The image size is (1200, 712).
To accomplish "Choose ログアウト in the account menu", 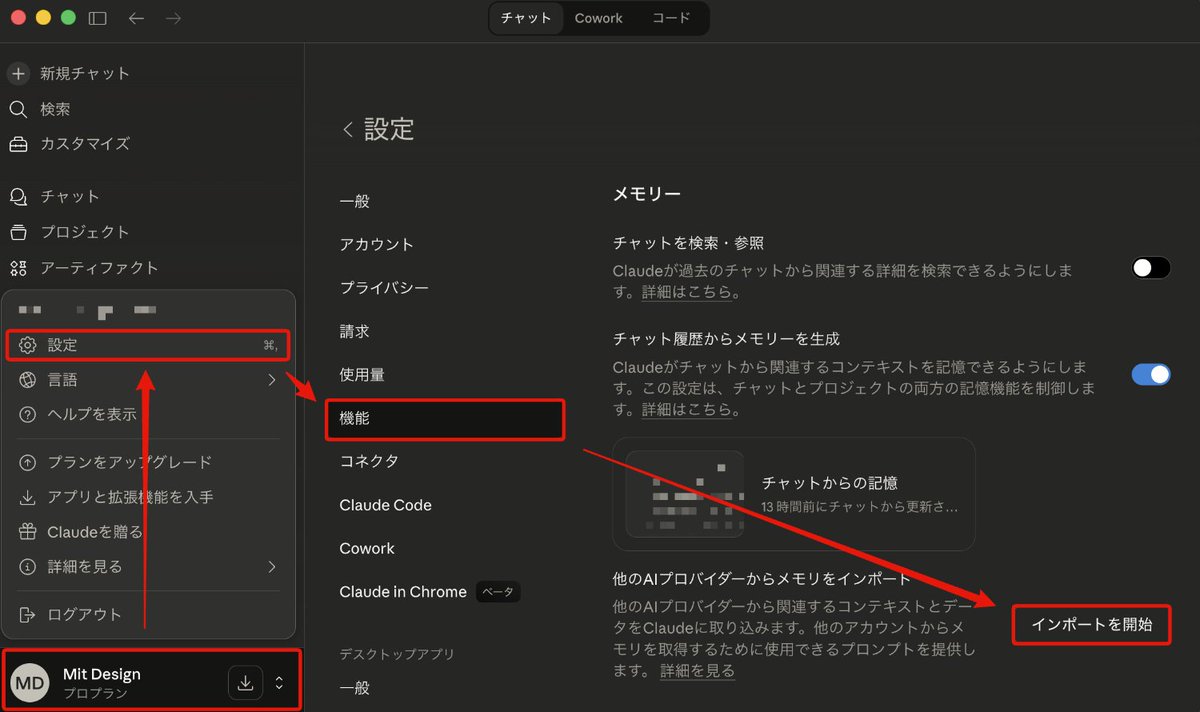I will point(148,614).
